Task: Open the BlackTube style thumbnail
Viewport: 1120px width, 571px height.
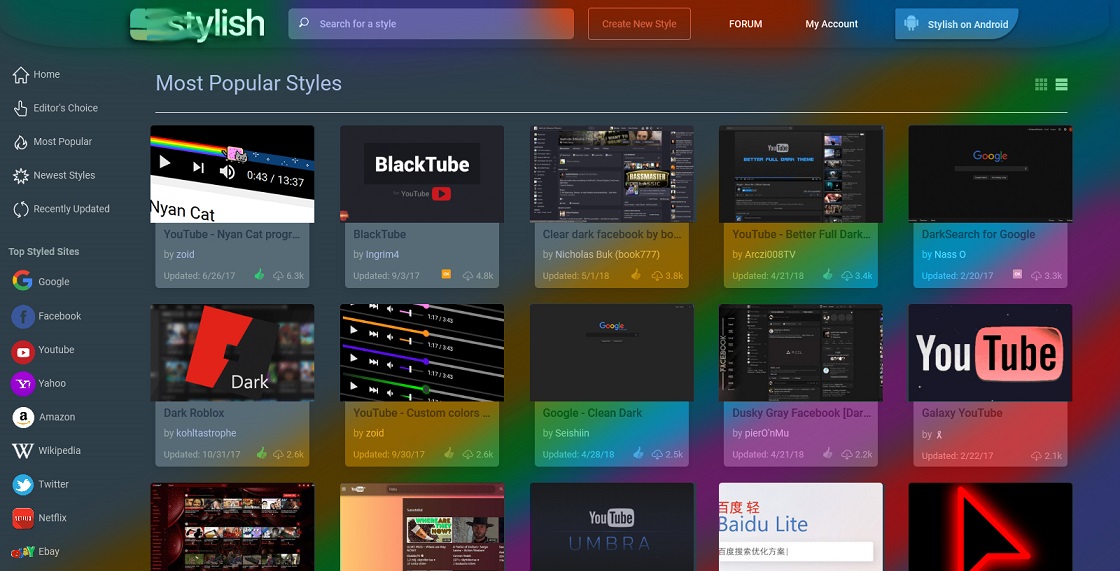Action: coord(421,174)
